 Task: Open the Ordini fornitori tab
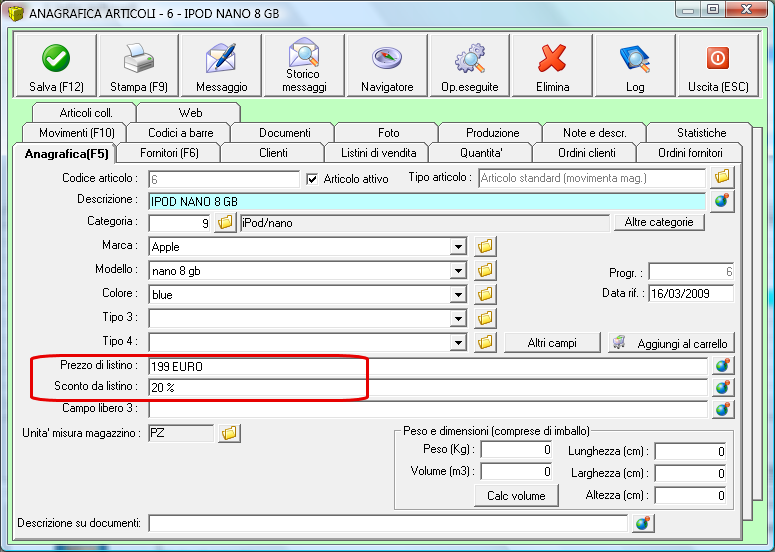(x=690, y=153)
